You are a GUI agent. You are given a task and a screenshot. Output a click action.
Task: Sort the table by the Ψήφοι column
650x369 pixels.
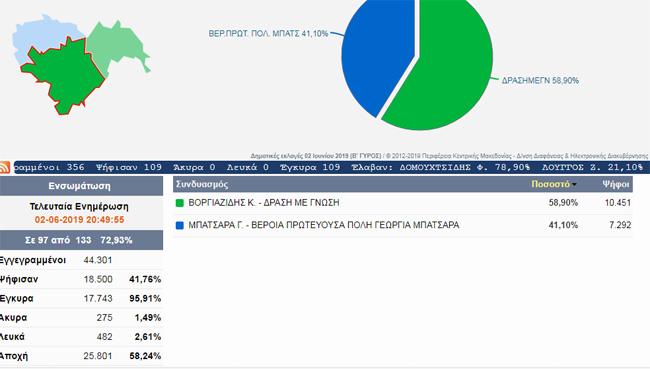[x=616, y=184]
